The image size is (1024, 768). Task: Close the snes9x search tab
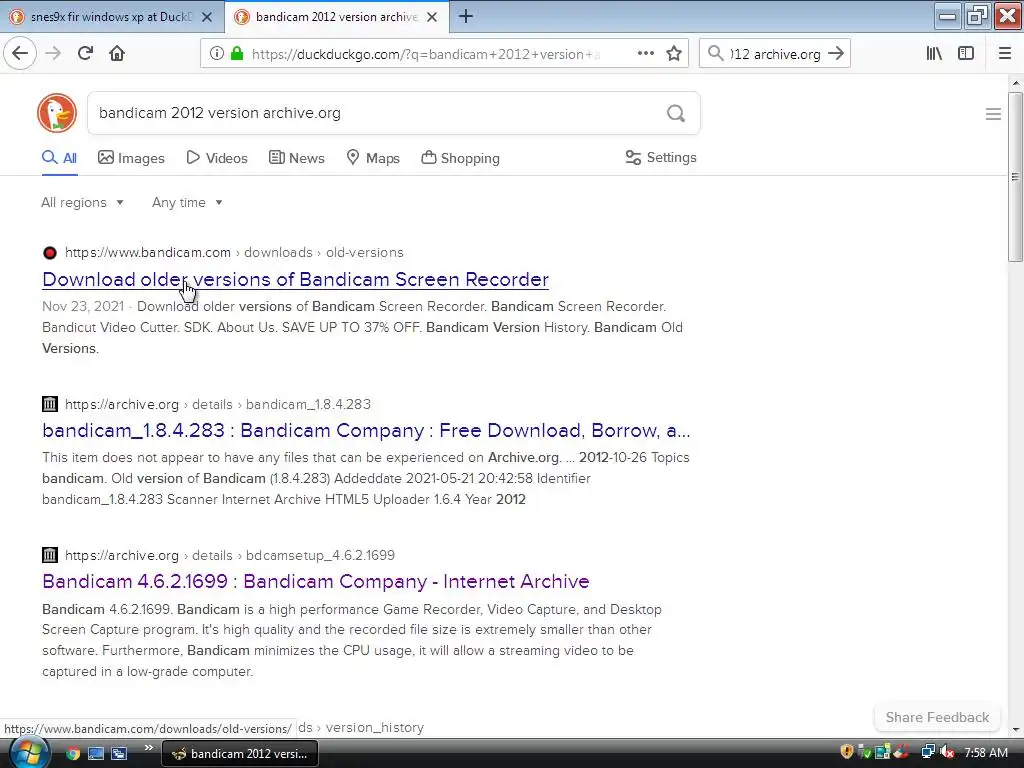[207, 17]
